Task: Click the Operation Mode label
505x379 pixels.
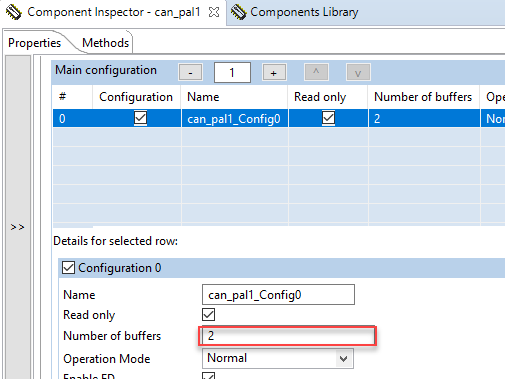Action: (107, 359)
